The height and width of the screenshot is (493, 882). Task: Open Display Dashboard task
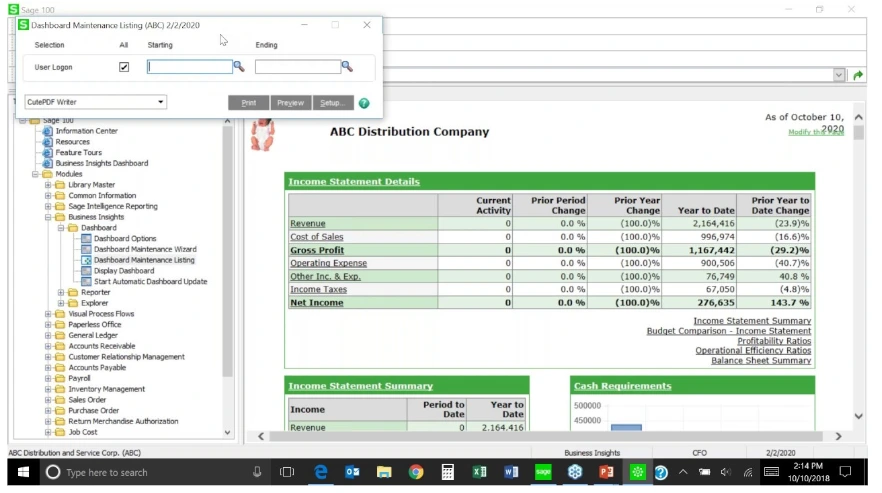coord(124,270)
